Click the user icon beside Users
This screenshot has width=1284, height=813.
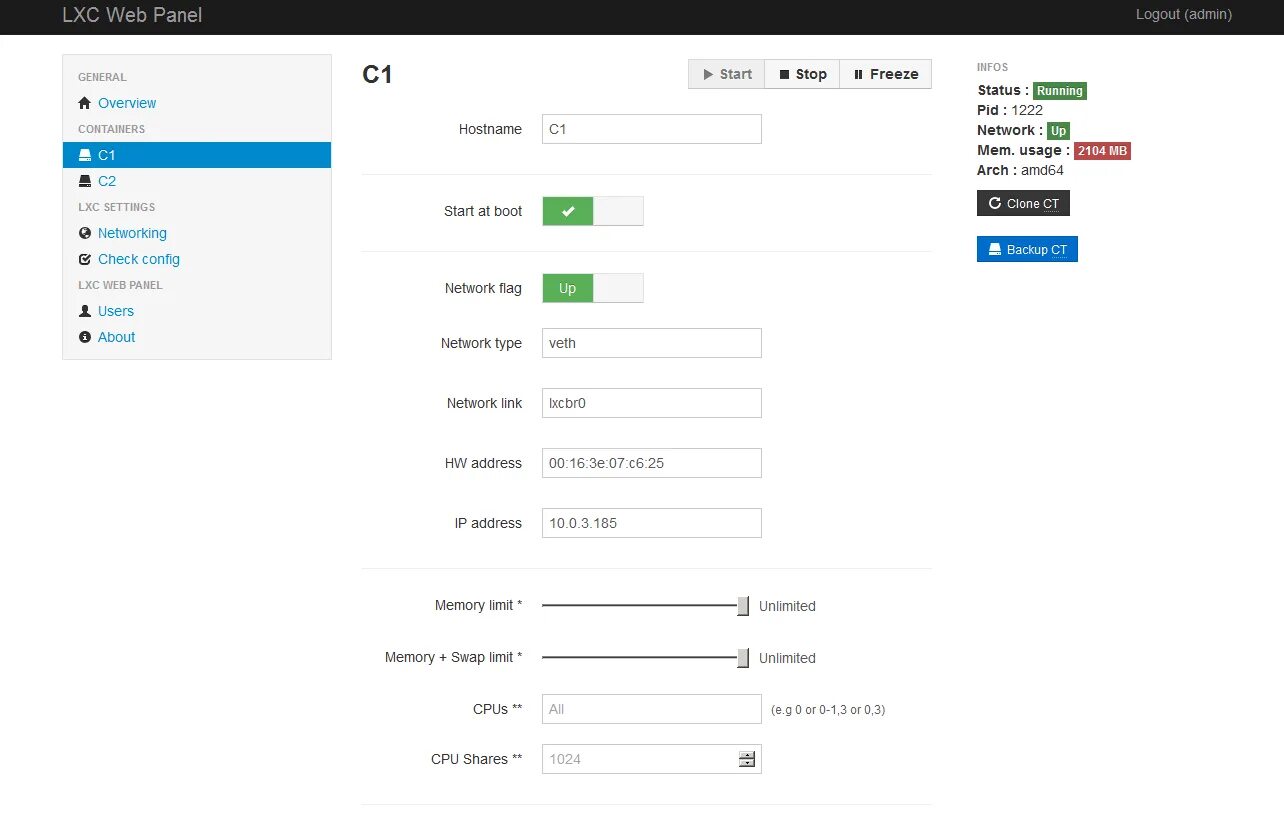pos(85,311)
